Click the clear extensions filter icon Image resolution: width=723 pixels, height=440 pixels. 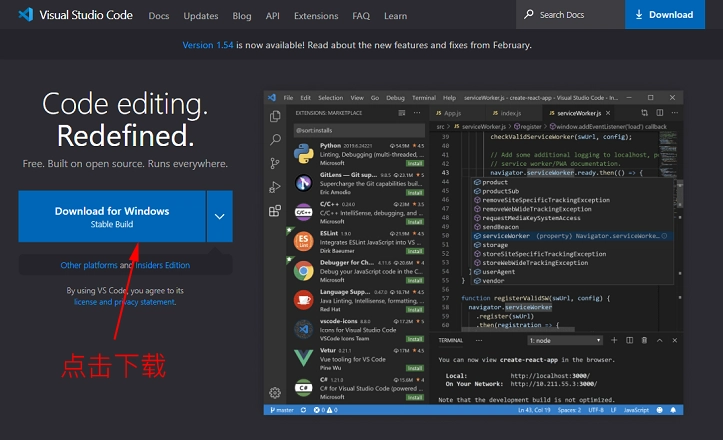[402, 113]
